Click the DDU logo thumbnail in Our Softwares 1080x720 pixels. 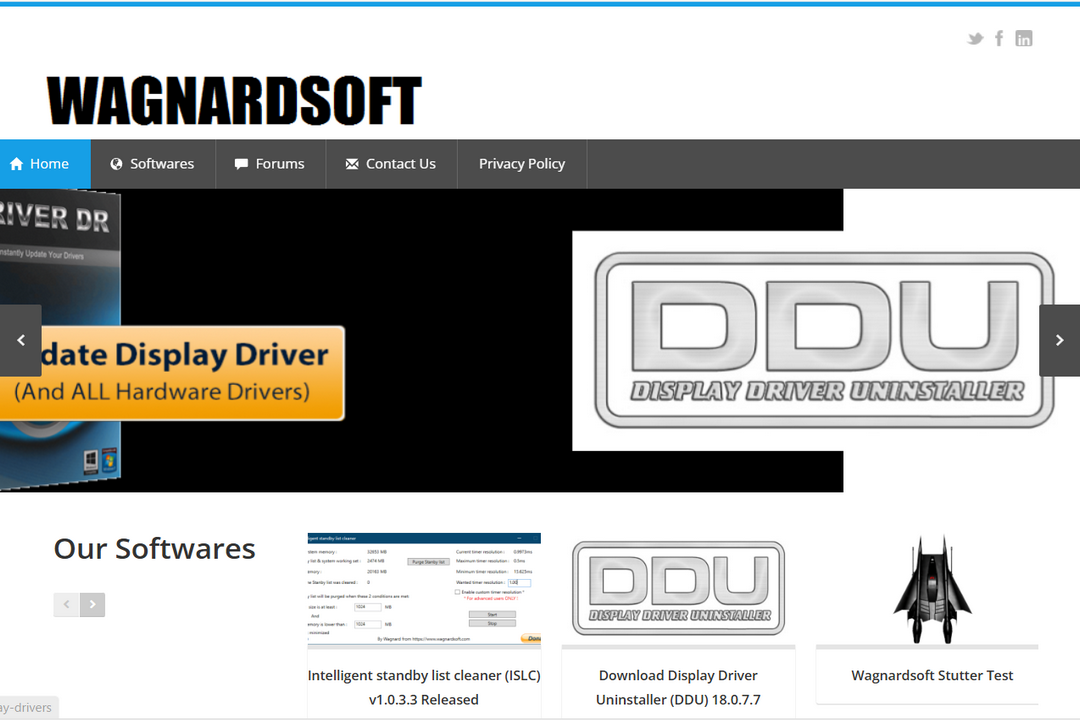[x=678, y=586]
